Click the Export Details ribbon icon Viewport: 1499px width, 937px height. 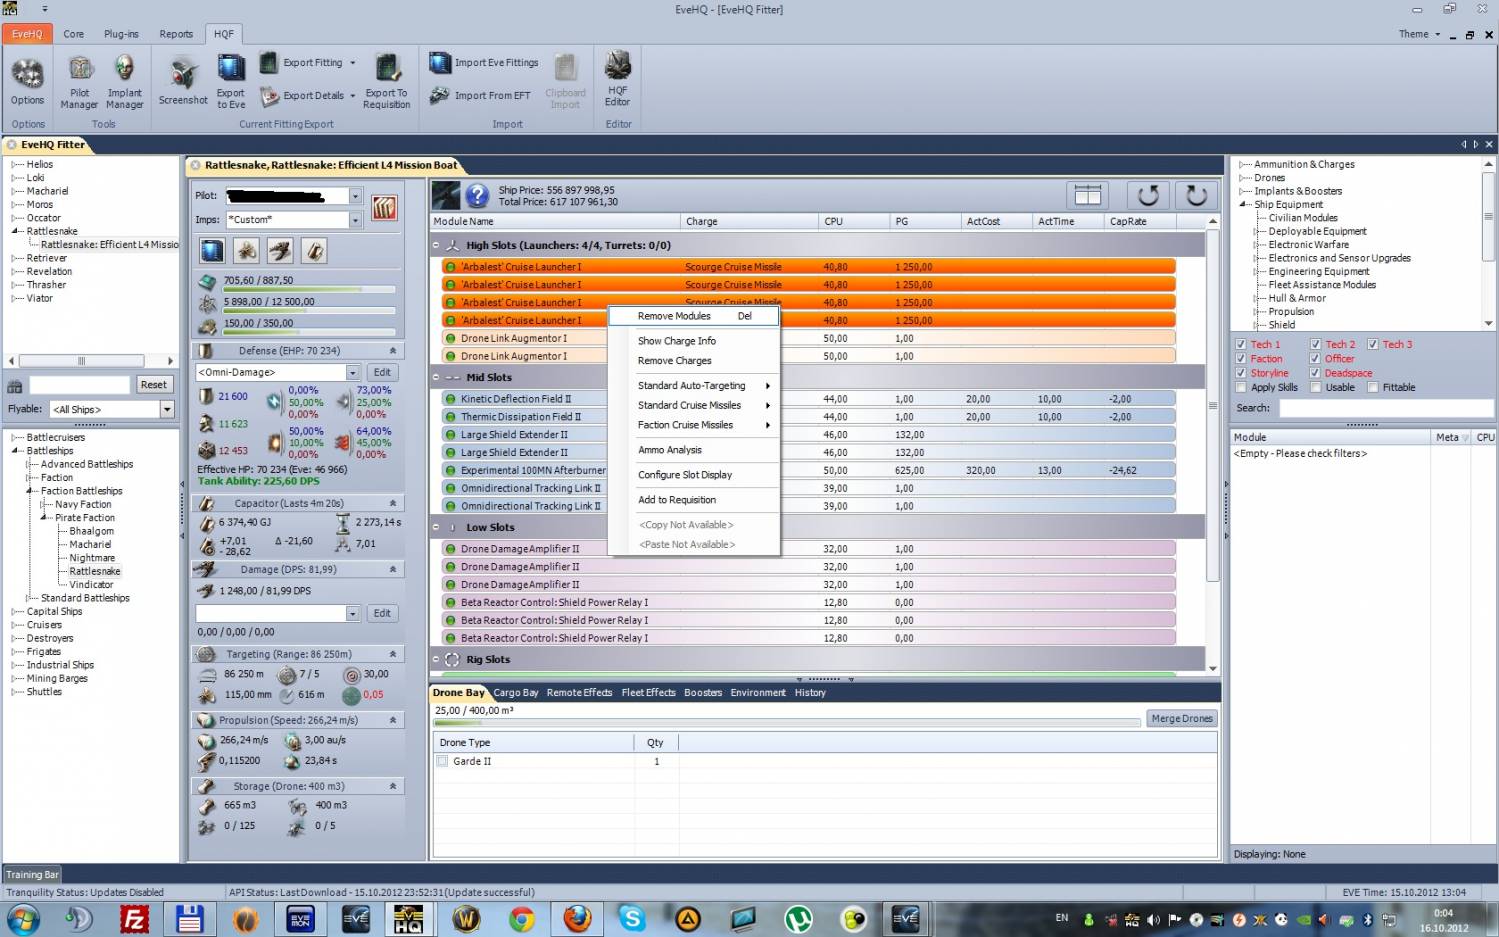tap(269, 96)
